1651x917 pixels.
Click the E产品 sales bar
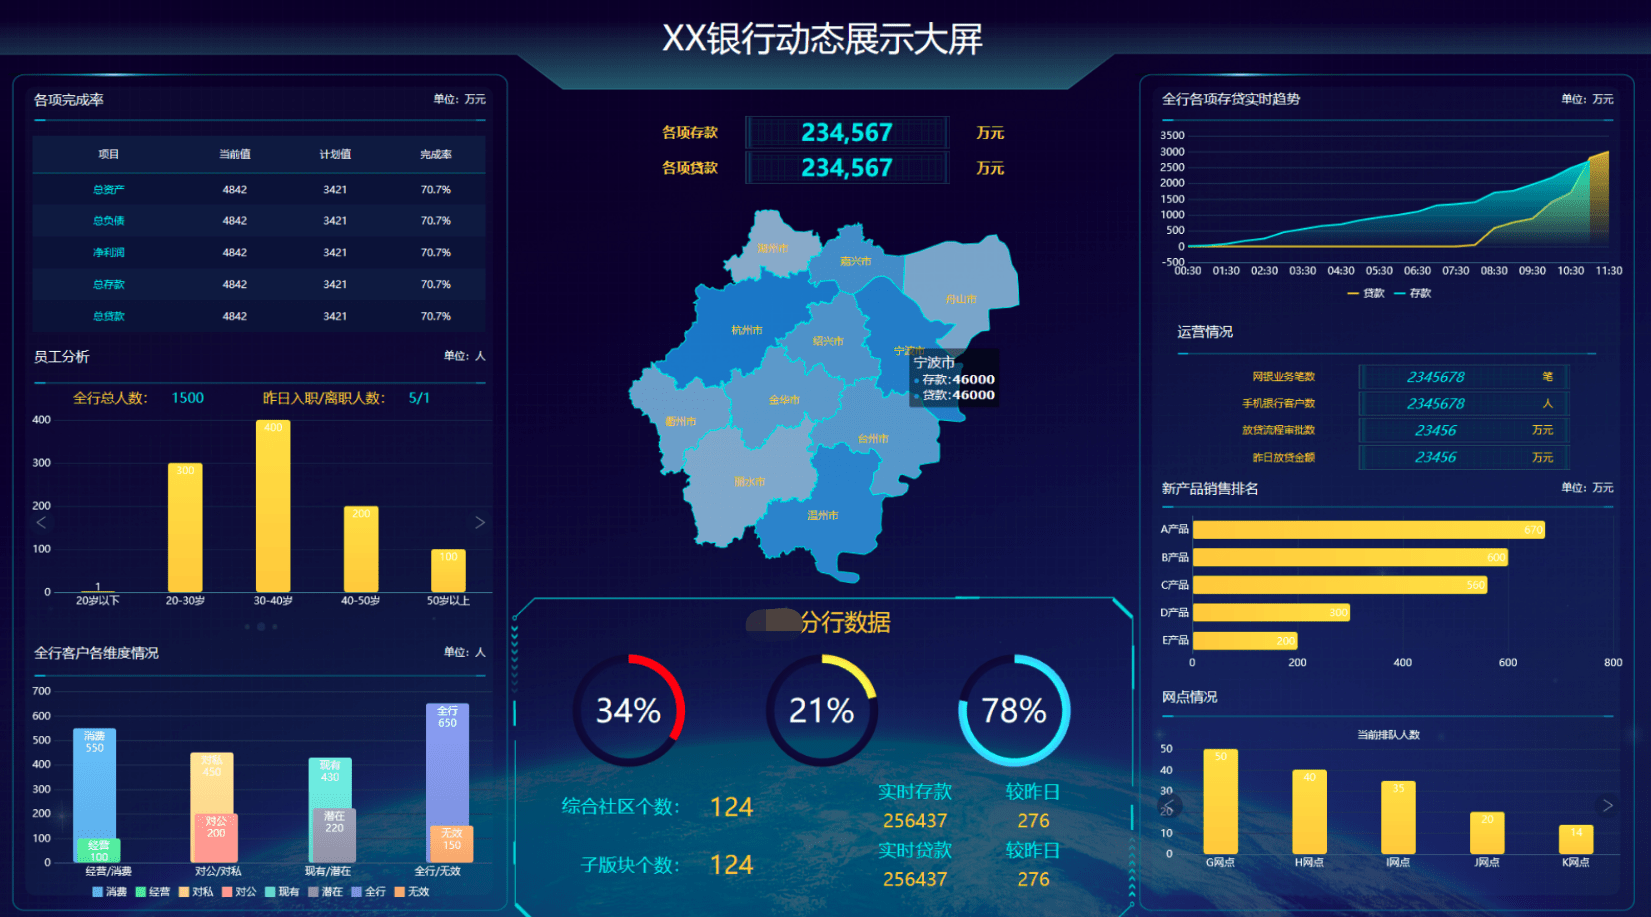1245,640
